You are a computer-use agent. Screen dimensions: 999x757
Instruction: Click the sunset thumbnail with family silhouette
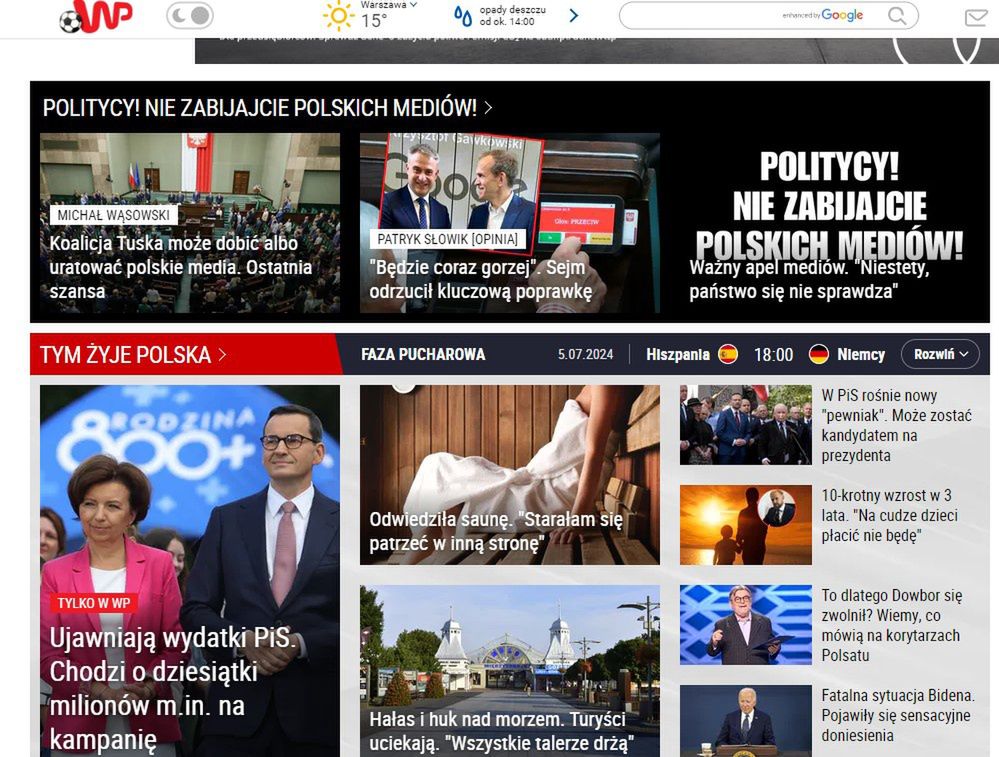tap(745, 525)
